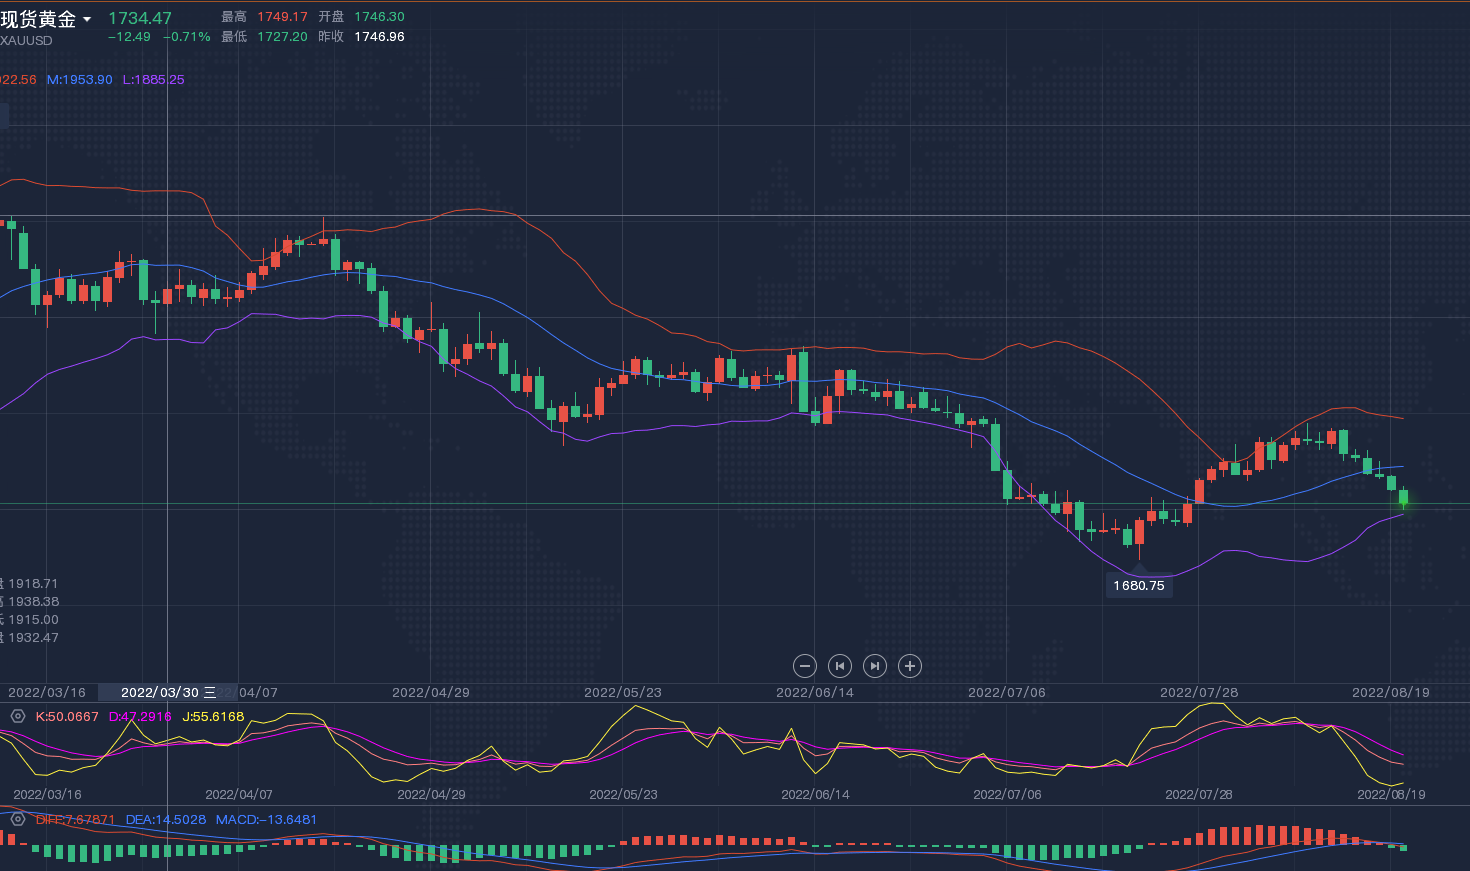1470x871 pixels.
Task: Select the price change −12.49
Action: click(130, 37)
